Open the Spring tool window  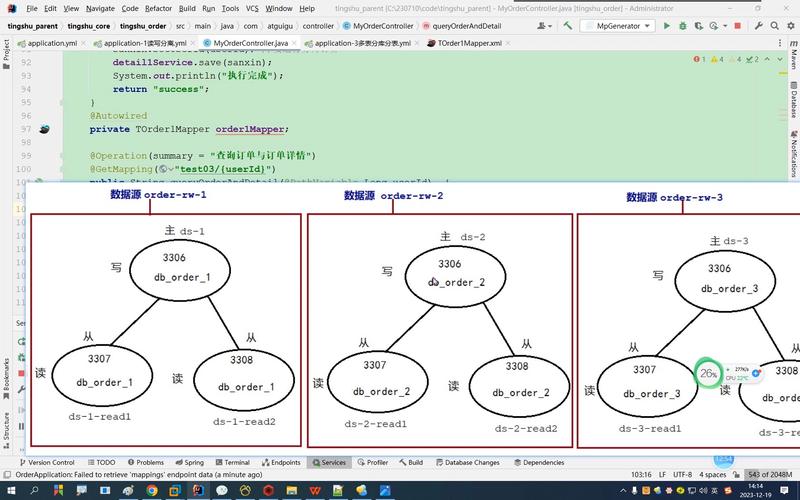pyautogui.click(x=189, y=462)
